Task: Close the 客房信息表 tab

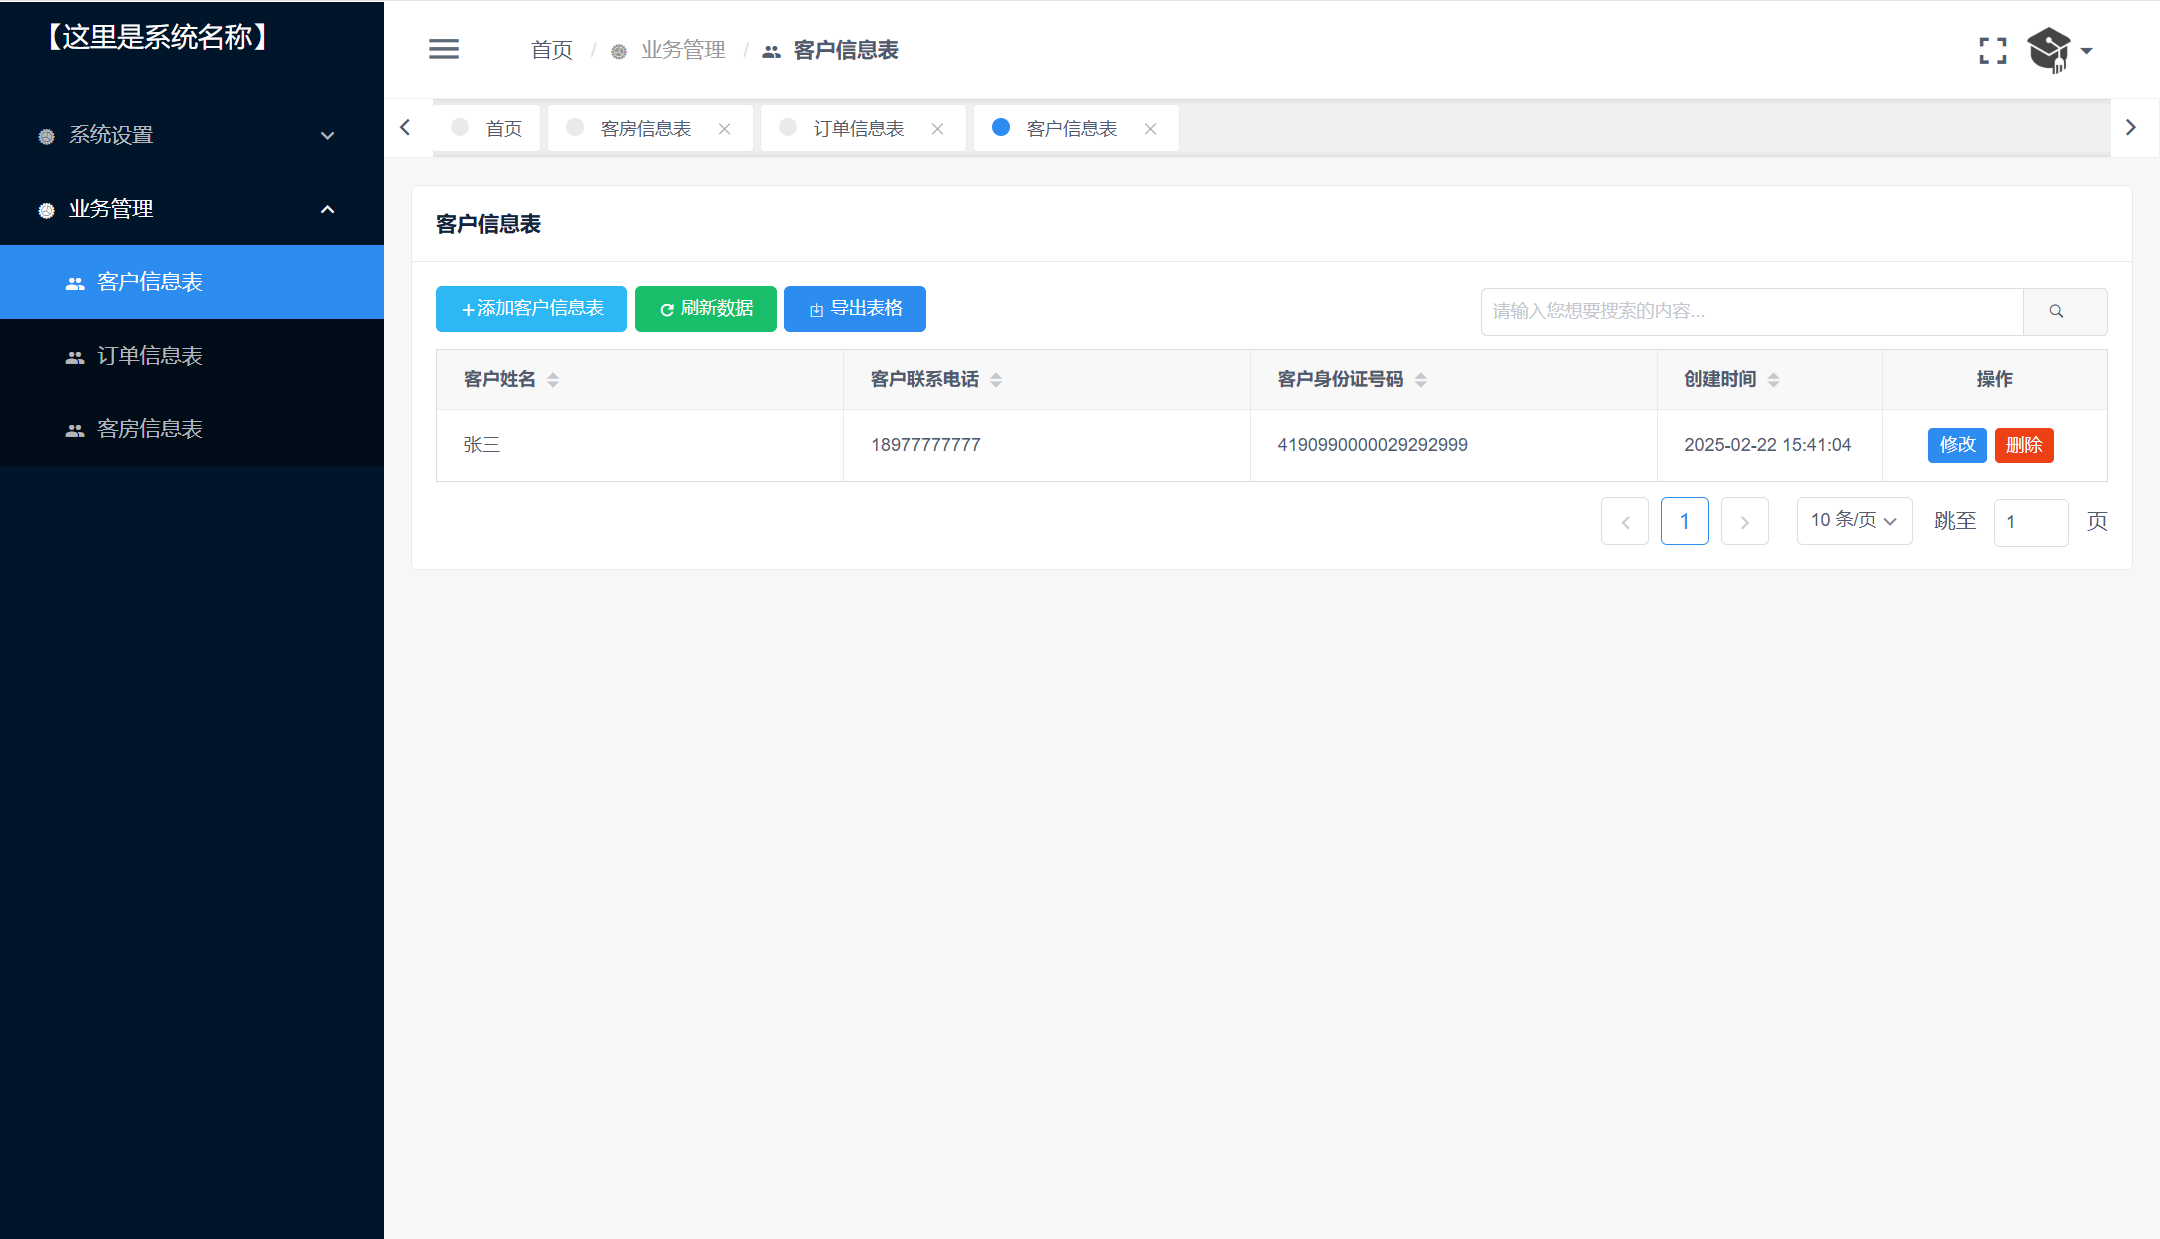Action: [x=724, y=129]
